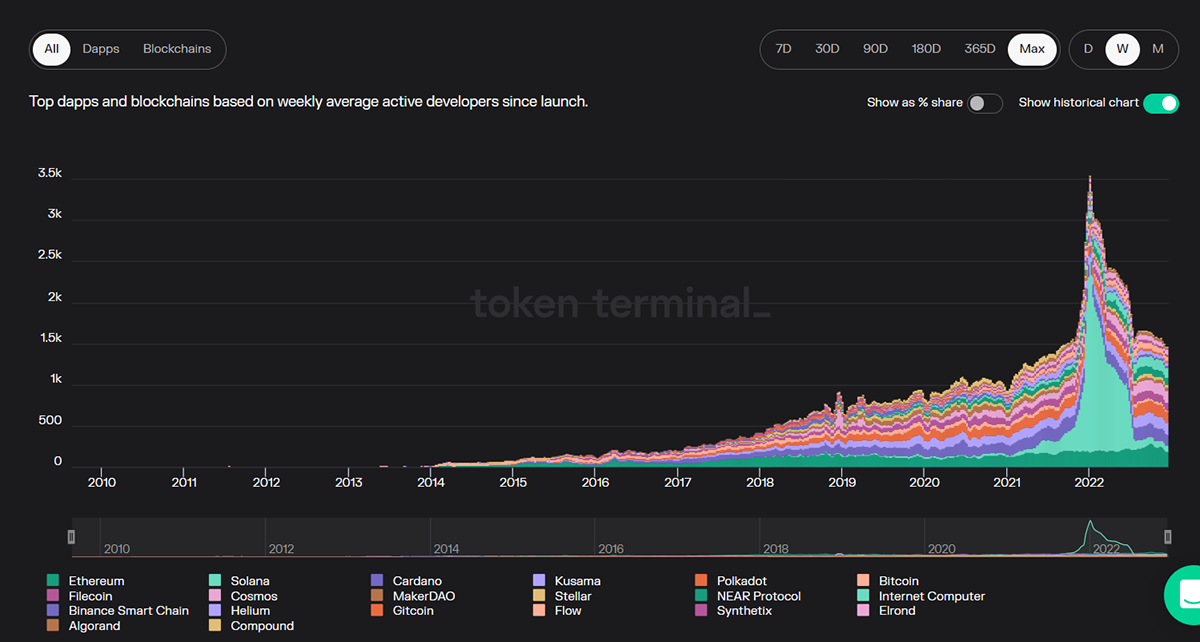Screen dimensions: 1200x642
Task: Toggle the Cosmos series color swatch
Action: (x=215, y=596)
